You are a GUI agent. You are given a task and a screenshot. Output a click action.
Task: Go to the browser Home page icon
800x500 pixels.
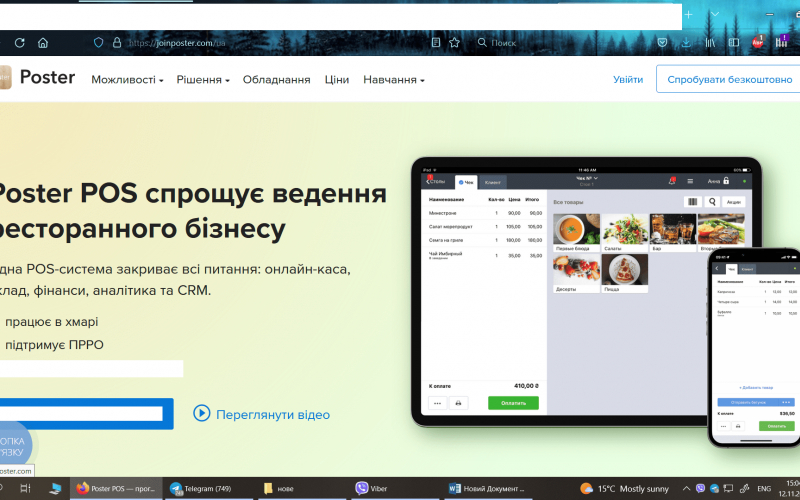click(x=43, y=43)
